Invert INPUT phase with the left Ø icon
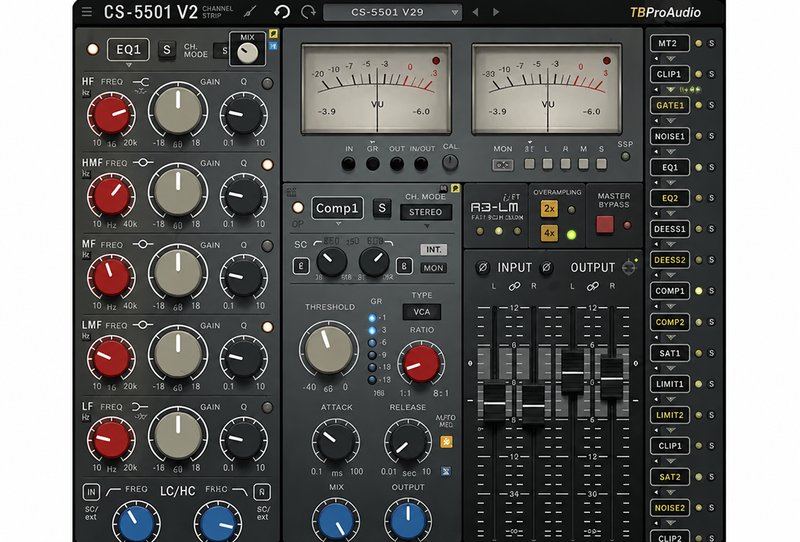 click(x=482, y=267)
